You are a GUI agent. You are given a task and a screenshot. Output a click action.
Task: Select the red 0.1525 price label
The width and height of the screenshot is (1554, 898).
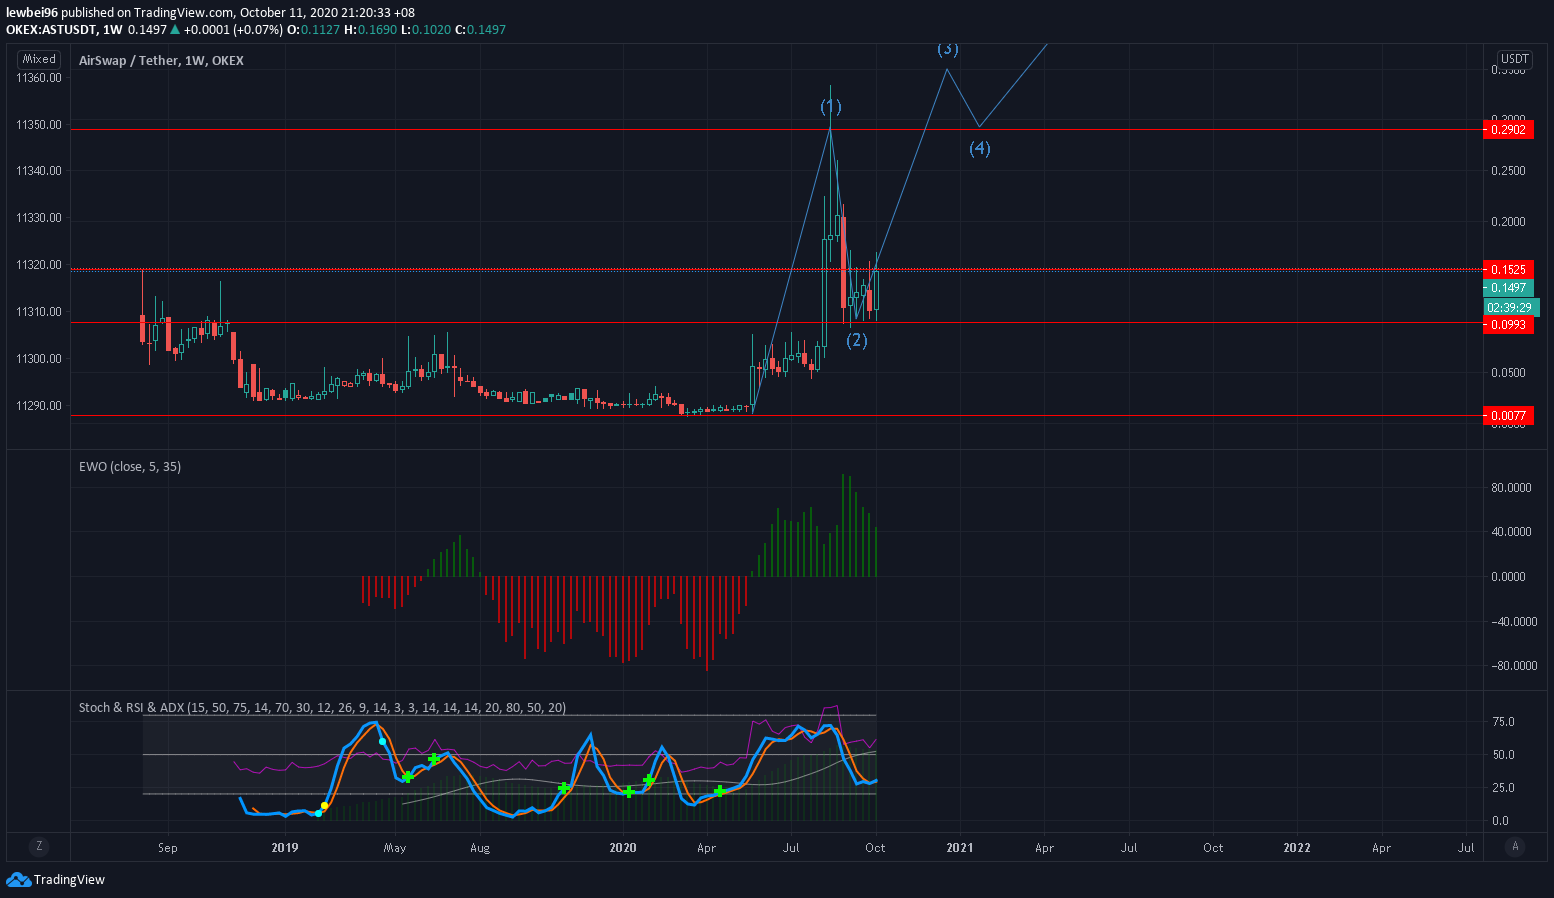click(1508, 270)
